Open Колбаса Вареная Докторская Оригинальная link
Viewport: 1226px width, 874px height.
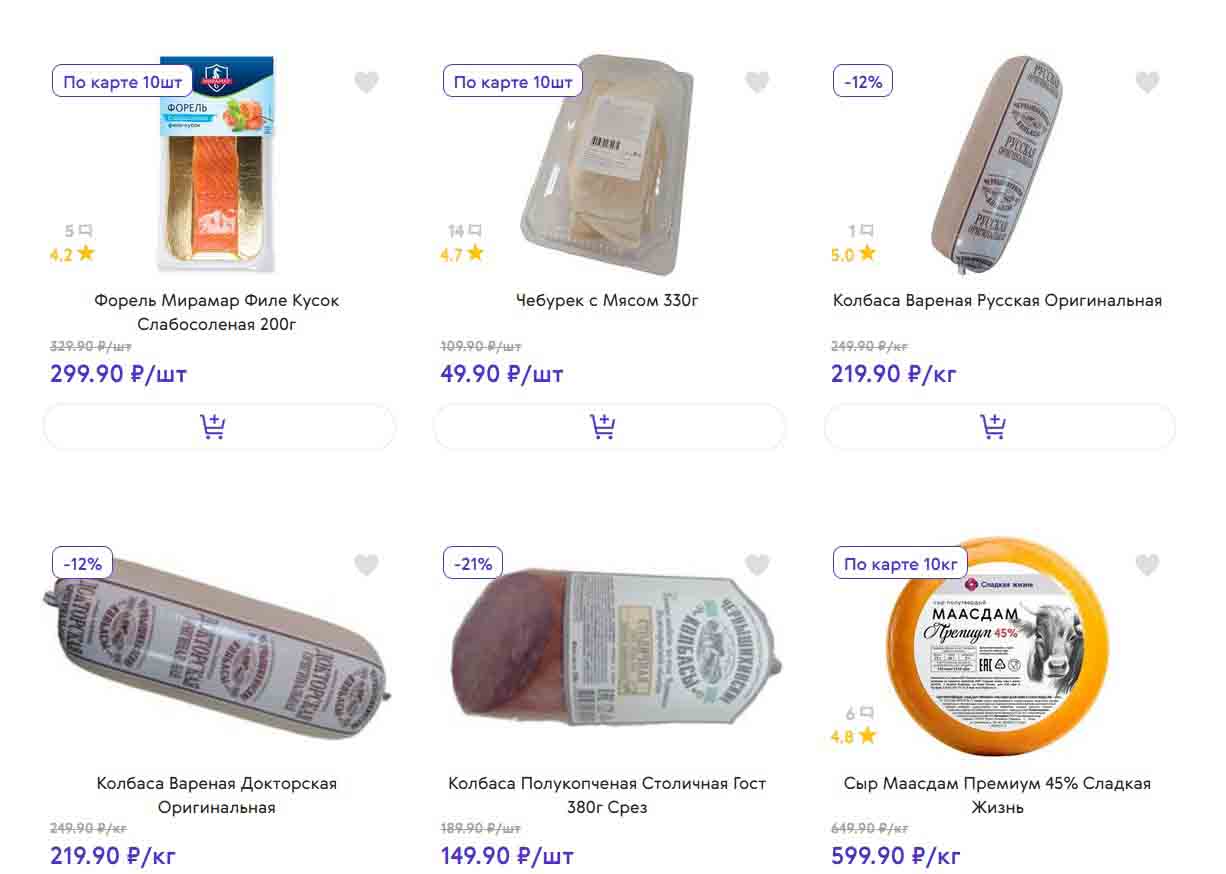[217, 795]
